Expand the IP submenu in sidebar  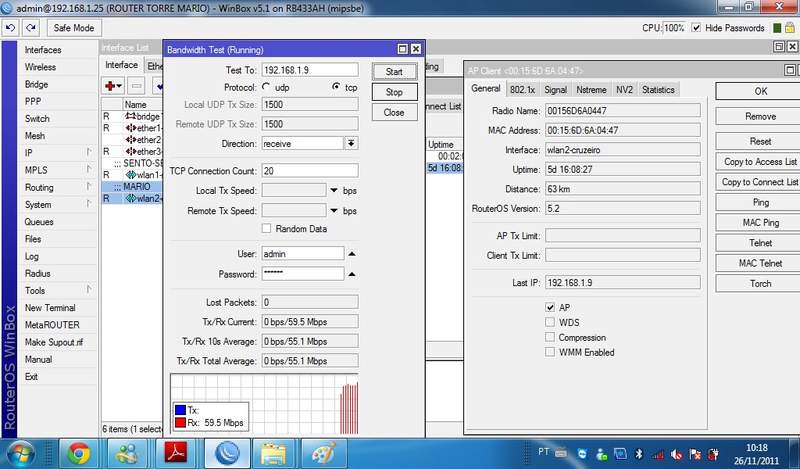(x=89, y=152)
